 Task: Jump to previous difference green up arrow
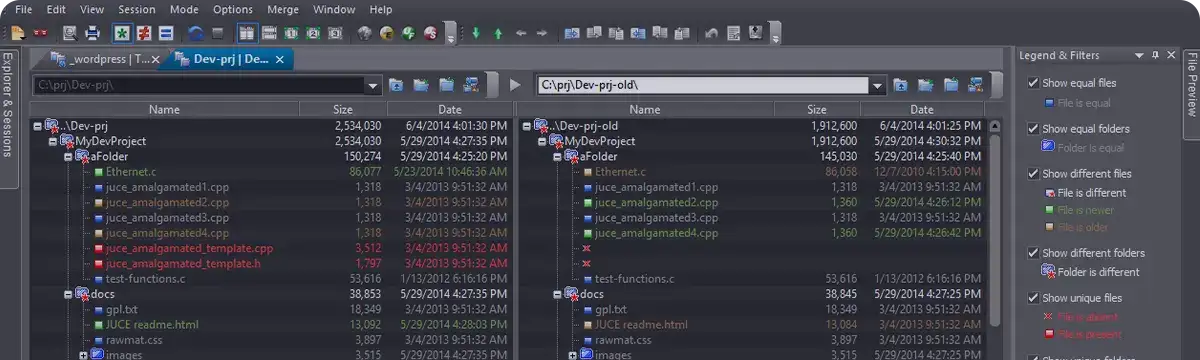tap(498, 33)
